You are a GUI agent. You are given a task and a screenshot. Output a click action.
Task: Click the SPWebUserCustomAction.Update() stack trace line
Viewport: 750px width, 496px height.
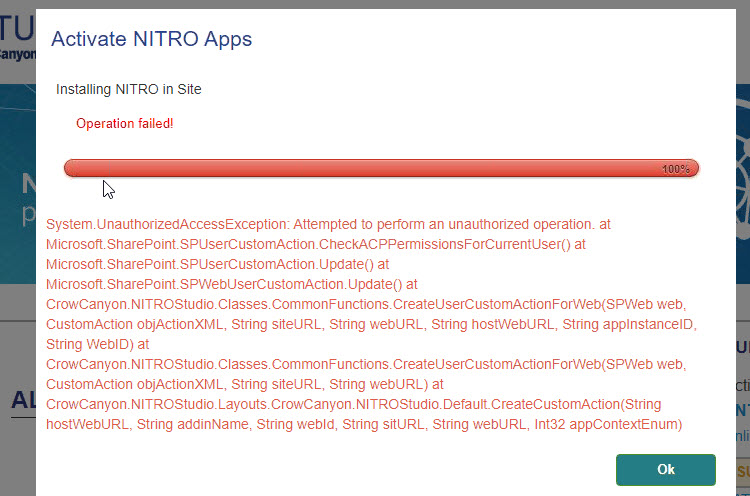tap(222, 285)
